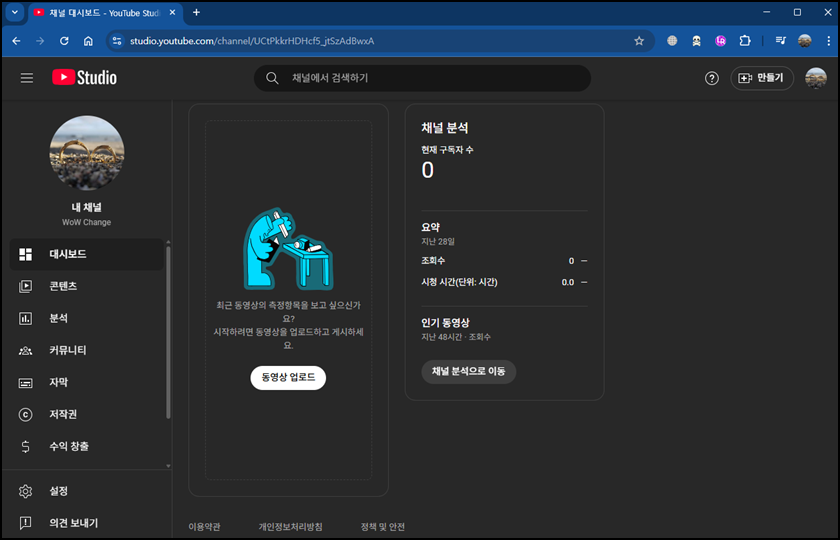
Task: Click 채널 분석으로 이동 button
Action: [469, 371]
